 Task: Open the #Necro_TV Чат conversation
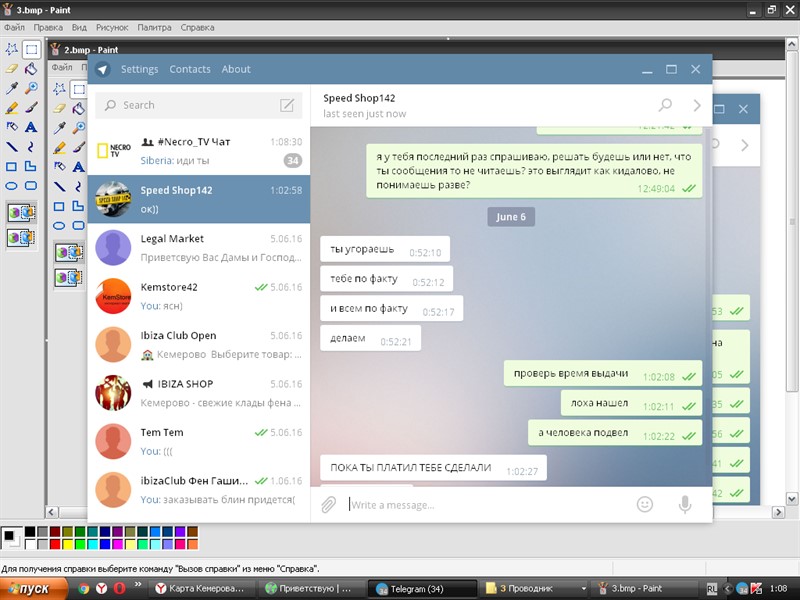(x=199, y=151)
